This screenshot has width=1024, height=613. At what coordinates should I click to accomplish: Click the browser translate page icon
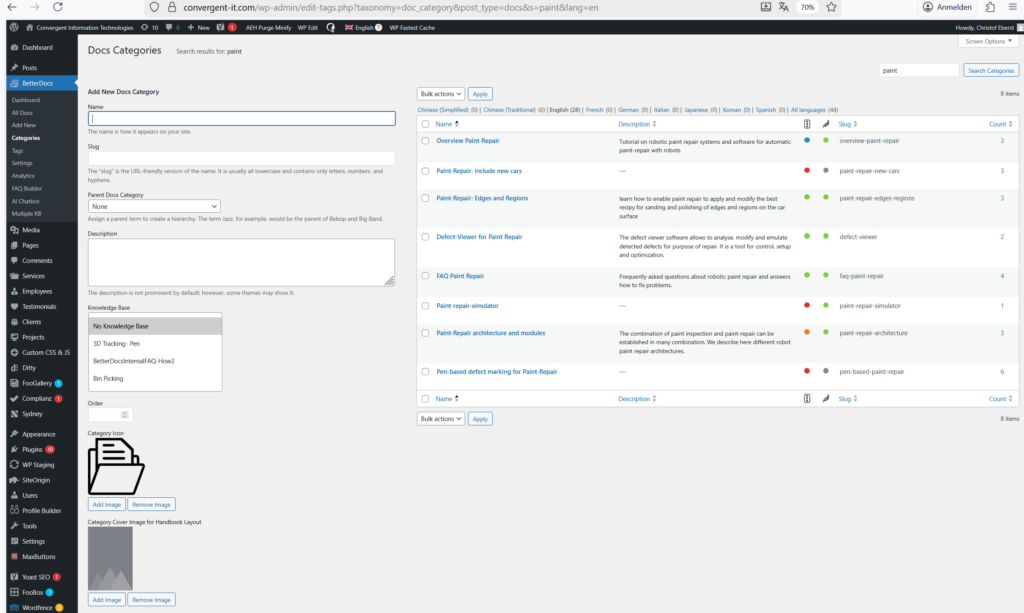(x=784, y=7)
